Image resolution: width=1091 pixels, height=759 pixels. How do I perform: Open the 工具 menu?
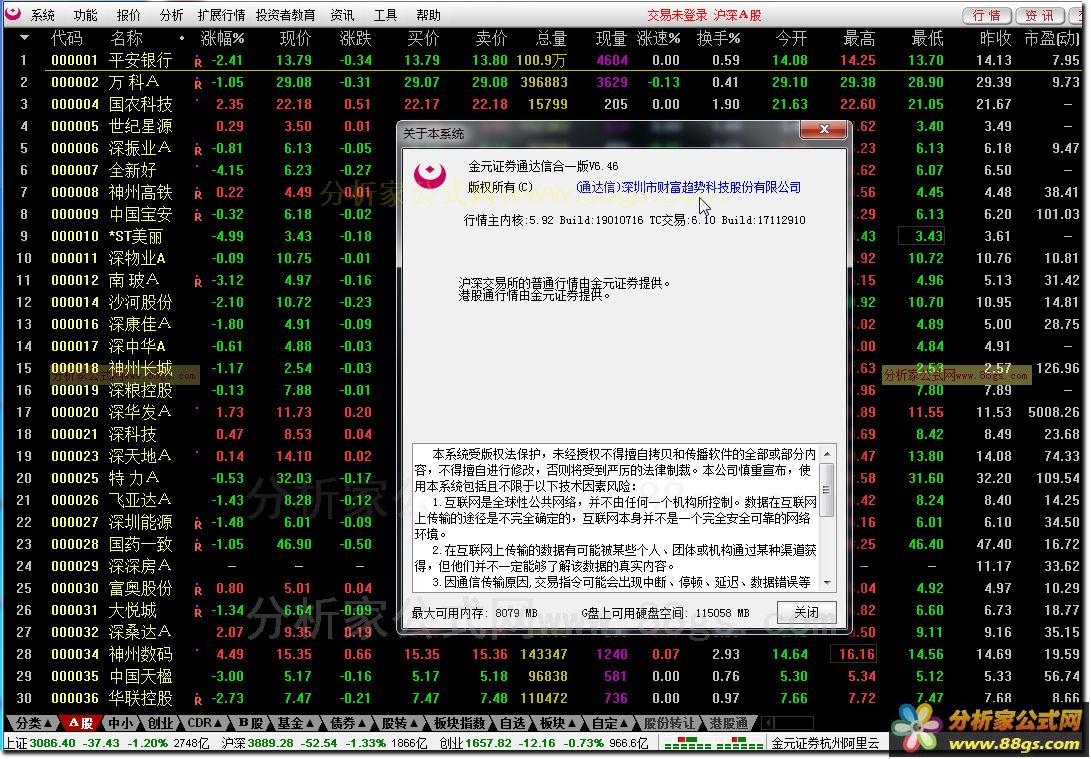[x=385, y=15]
